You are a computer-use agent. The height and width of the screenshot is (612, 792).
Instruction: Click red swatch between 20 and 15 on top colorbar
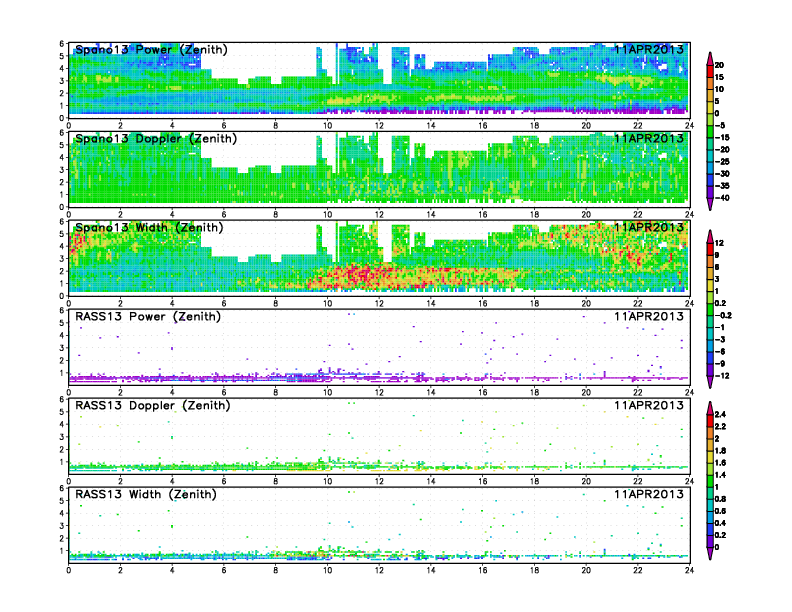(x=710, y=71)
